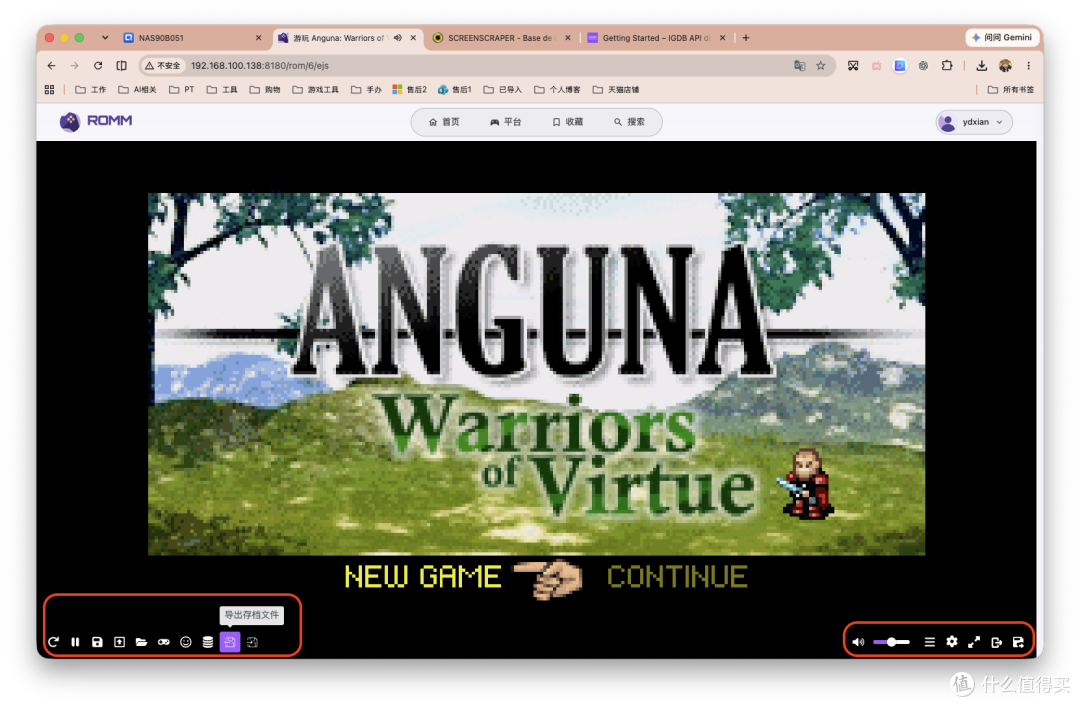Select NEW GAME on the title screen

[423, 577]
